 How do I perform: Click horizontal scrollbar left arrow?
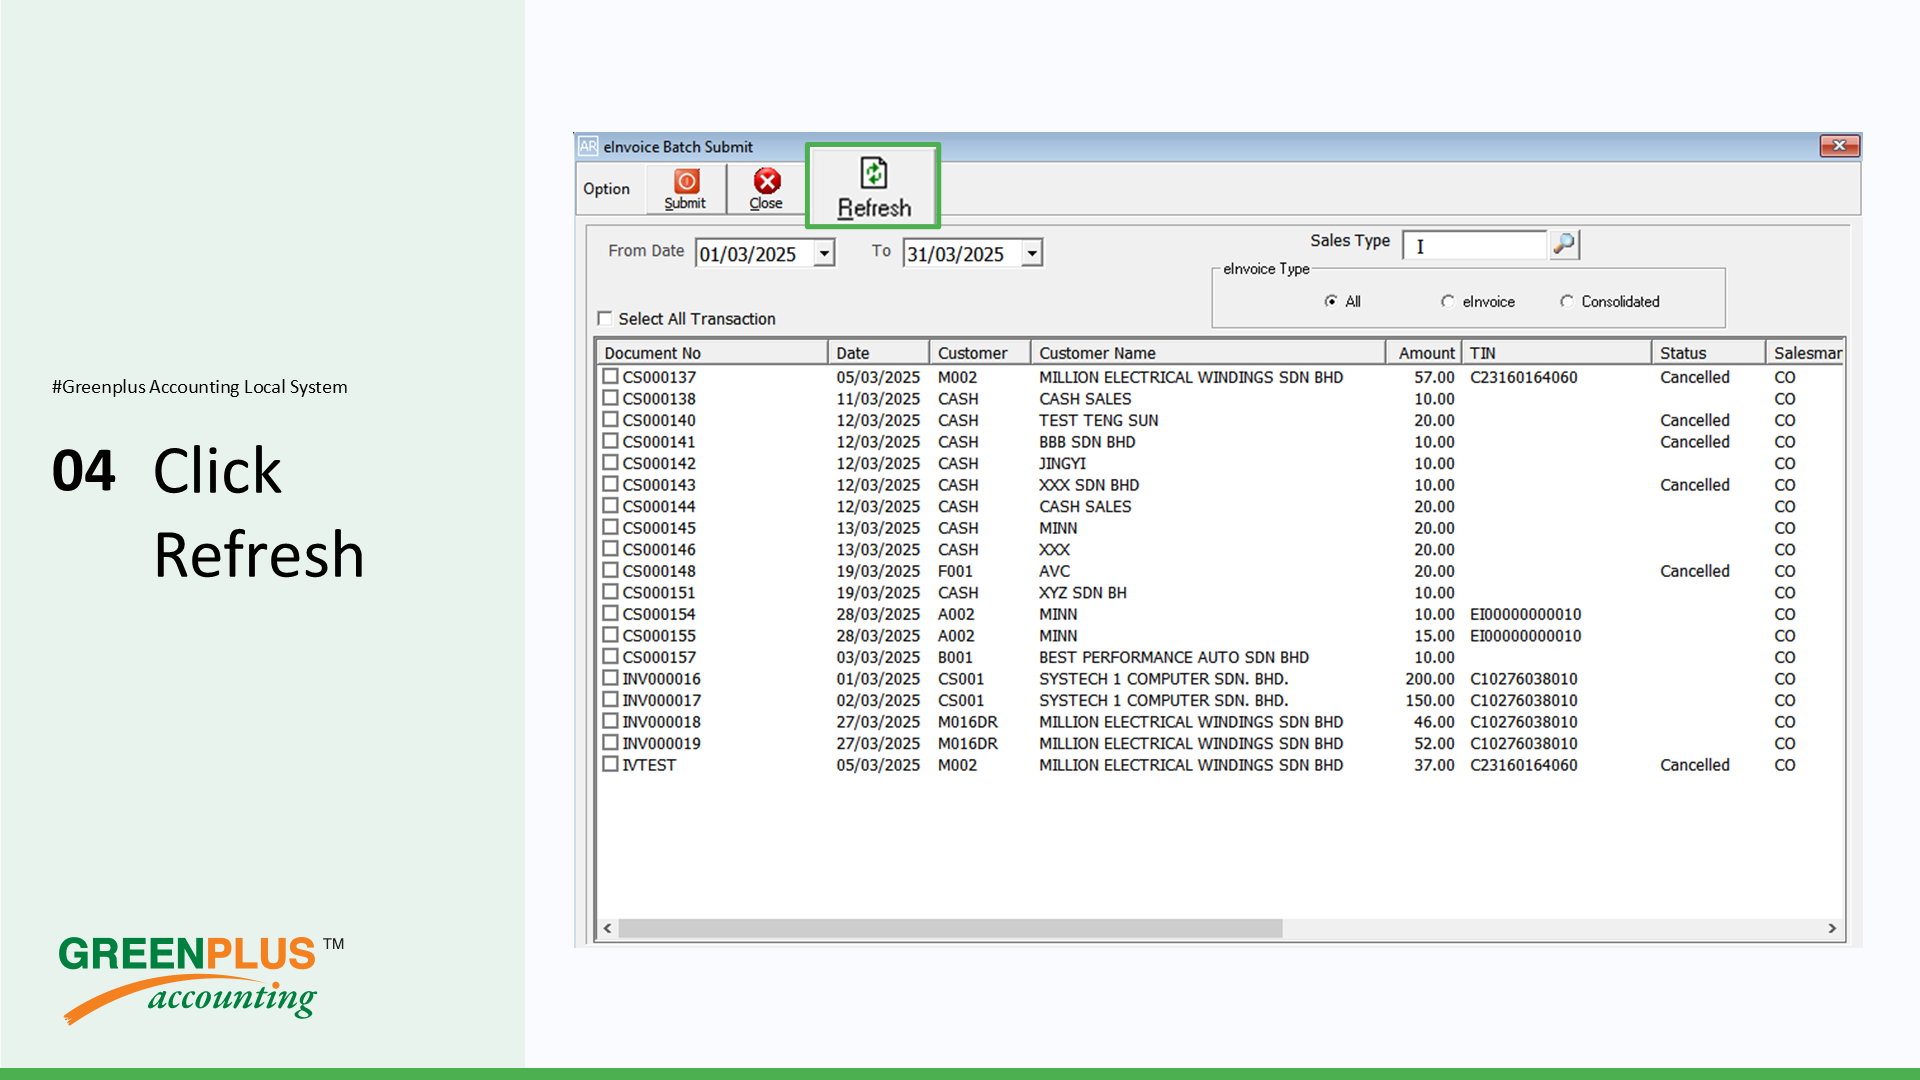(x=607, y=928)
